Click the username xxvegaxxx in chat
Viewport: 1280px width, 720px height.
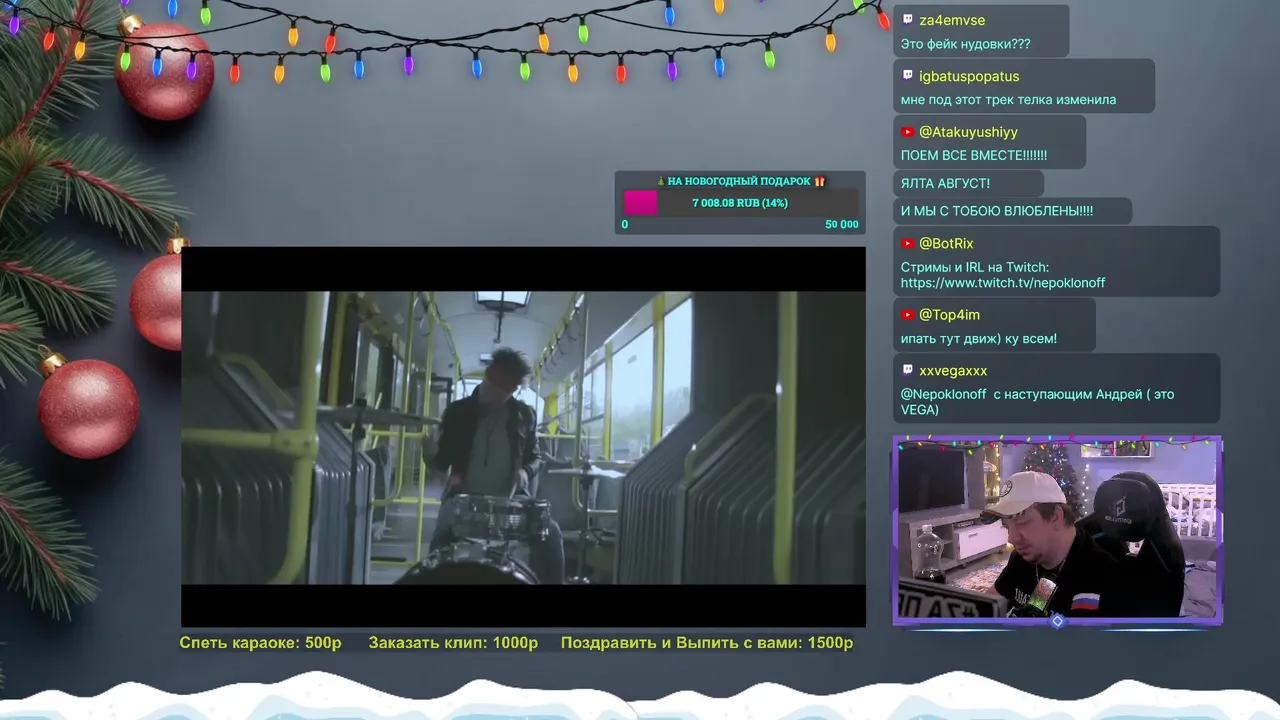[x=953, y=370]
